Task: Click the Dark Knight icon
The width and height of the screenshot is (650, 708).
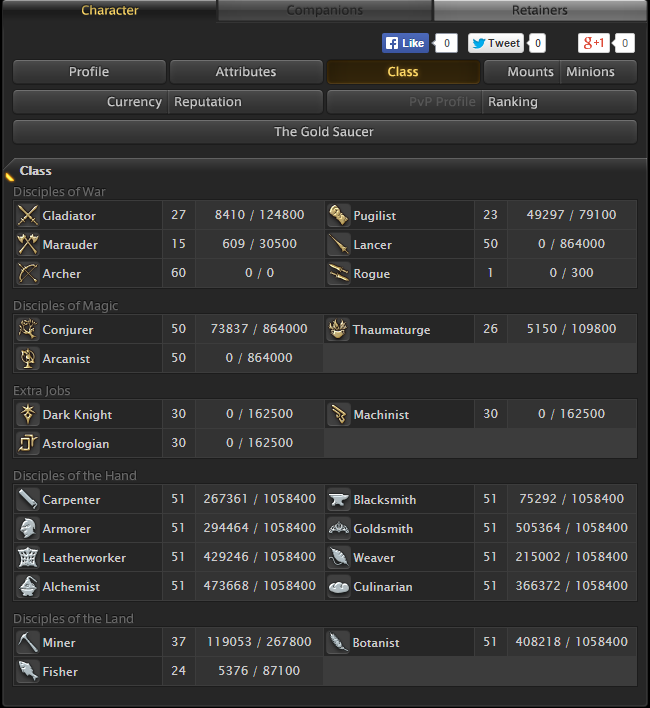Action: point(28,414)
